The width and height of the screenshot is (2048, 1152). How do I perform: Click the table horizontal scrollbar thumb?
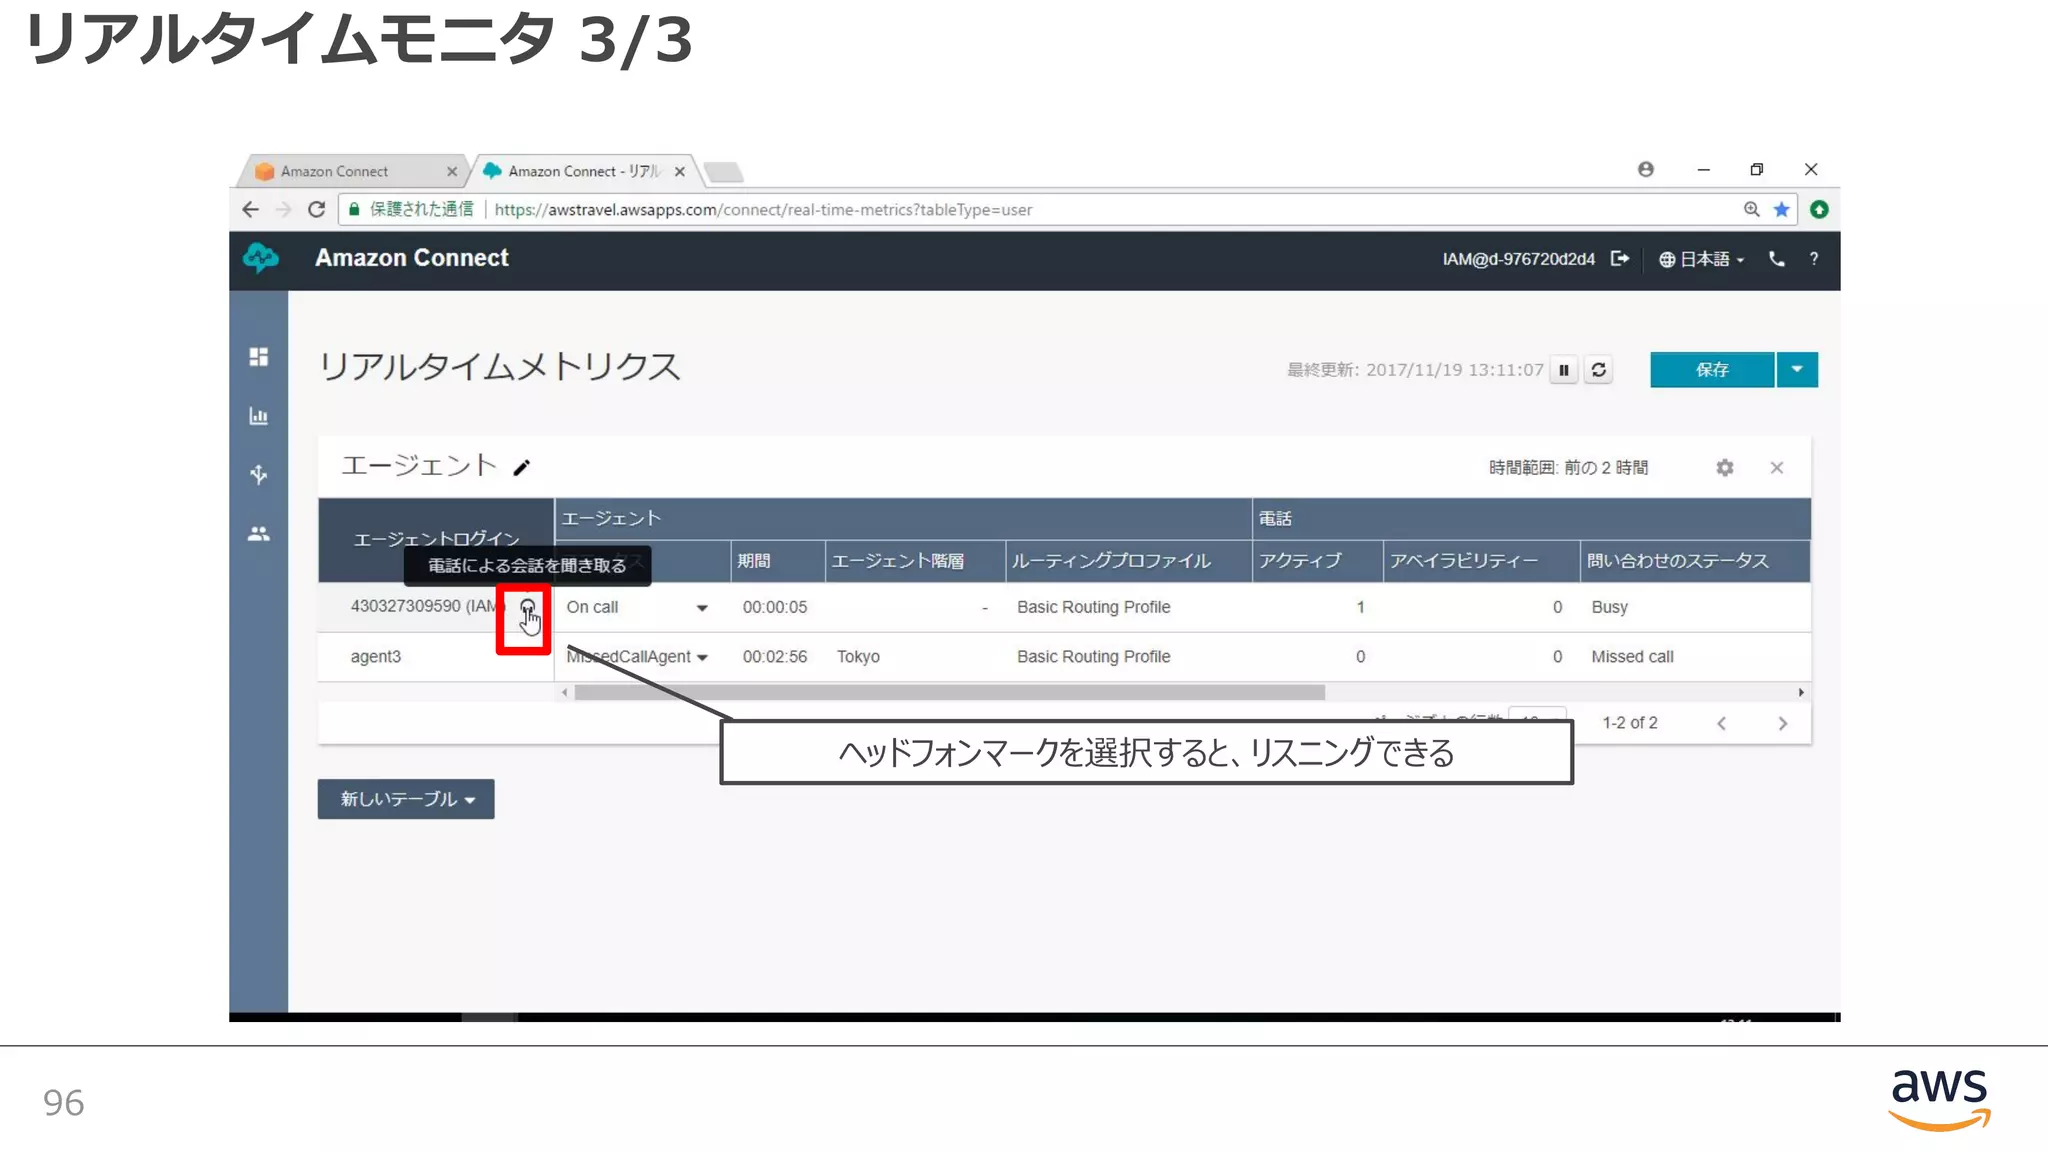coord(949,692)
